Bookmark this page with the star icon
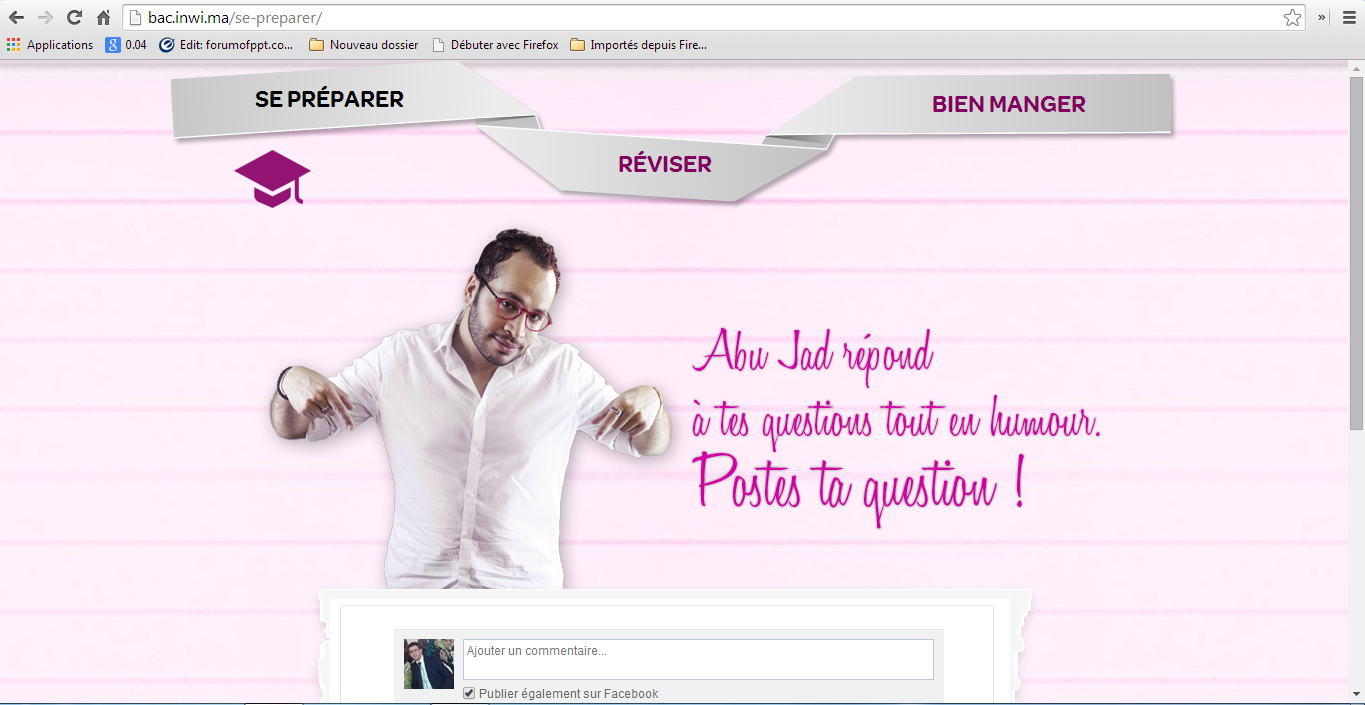The height and width of the screenshot is (705, 1365). [x=1292, y=17]
